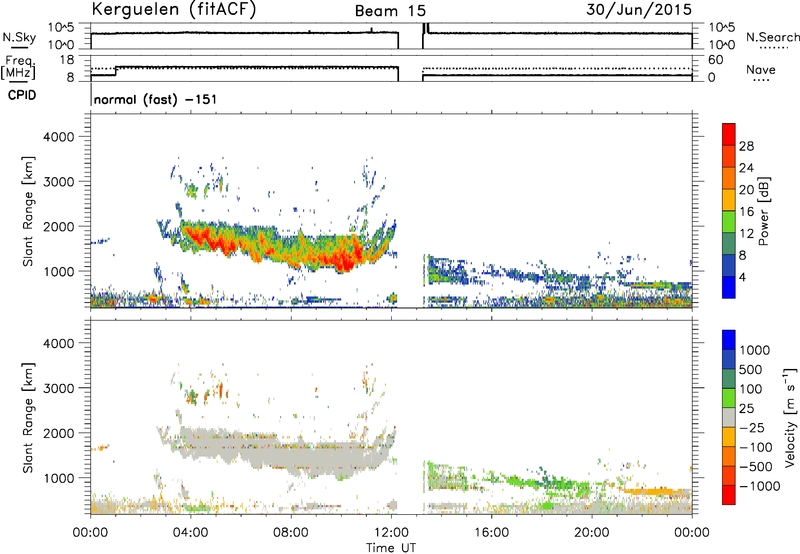Click the "16" label on power scale
Screen dimensions: 800x554
[x=746, y=212]
